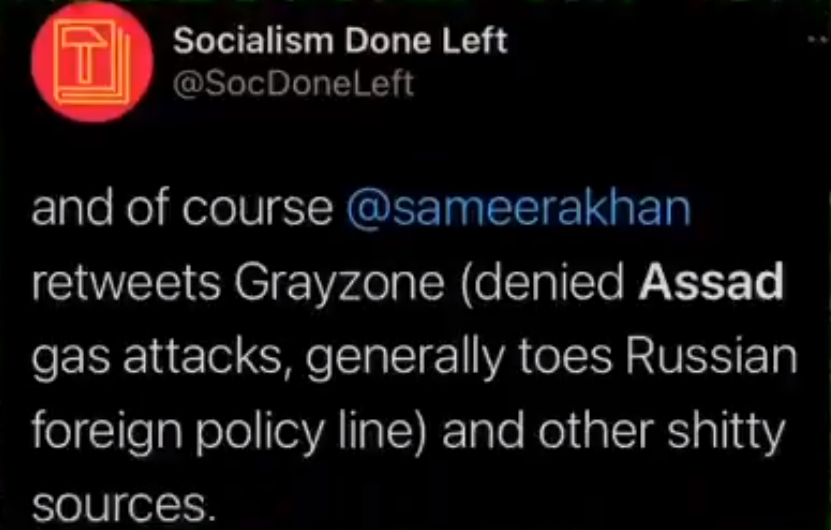Screen dimensions: 831x530
Task: Select the word retweets in tweet text
Action: point(126,283)
